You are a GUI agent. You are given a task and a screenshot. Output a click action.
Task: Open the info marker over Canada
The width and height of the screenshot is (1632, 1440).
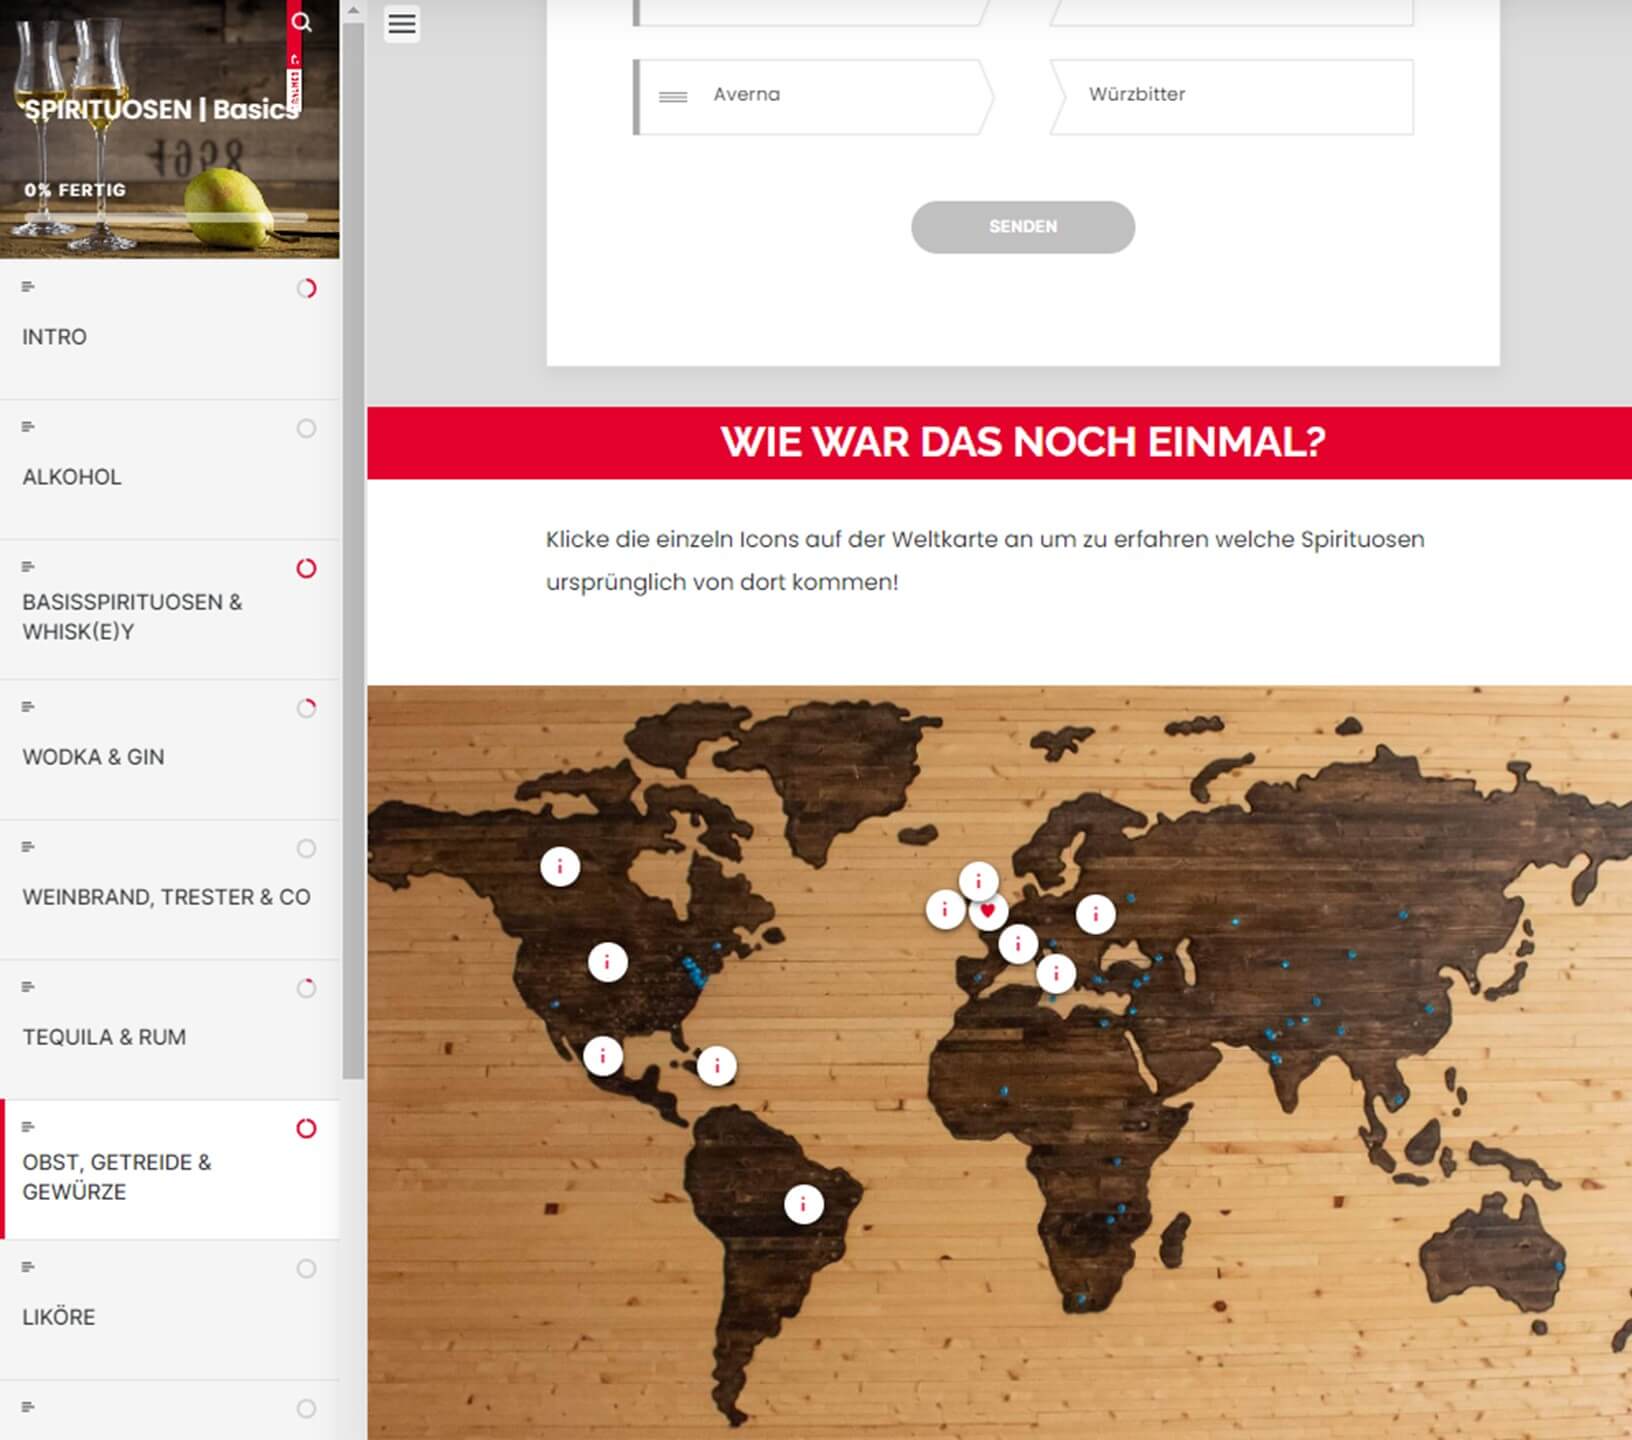pyautogui.click(x=560, y=866)
